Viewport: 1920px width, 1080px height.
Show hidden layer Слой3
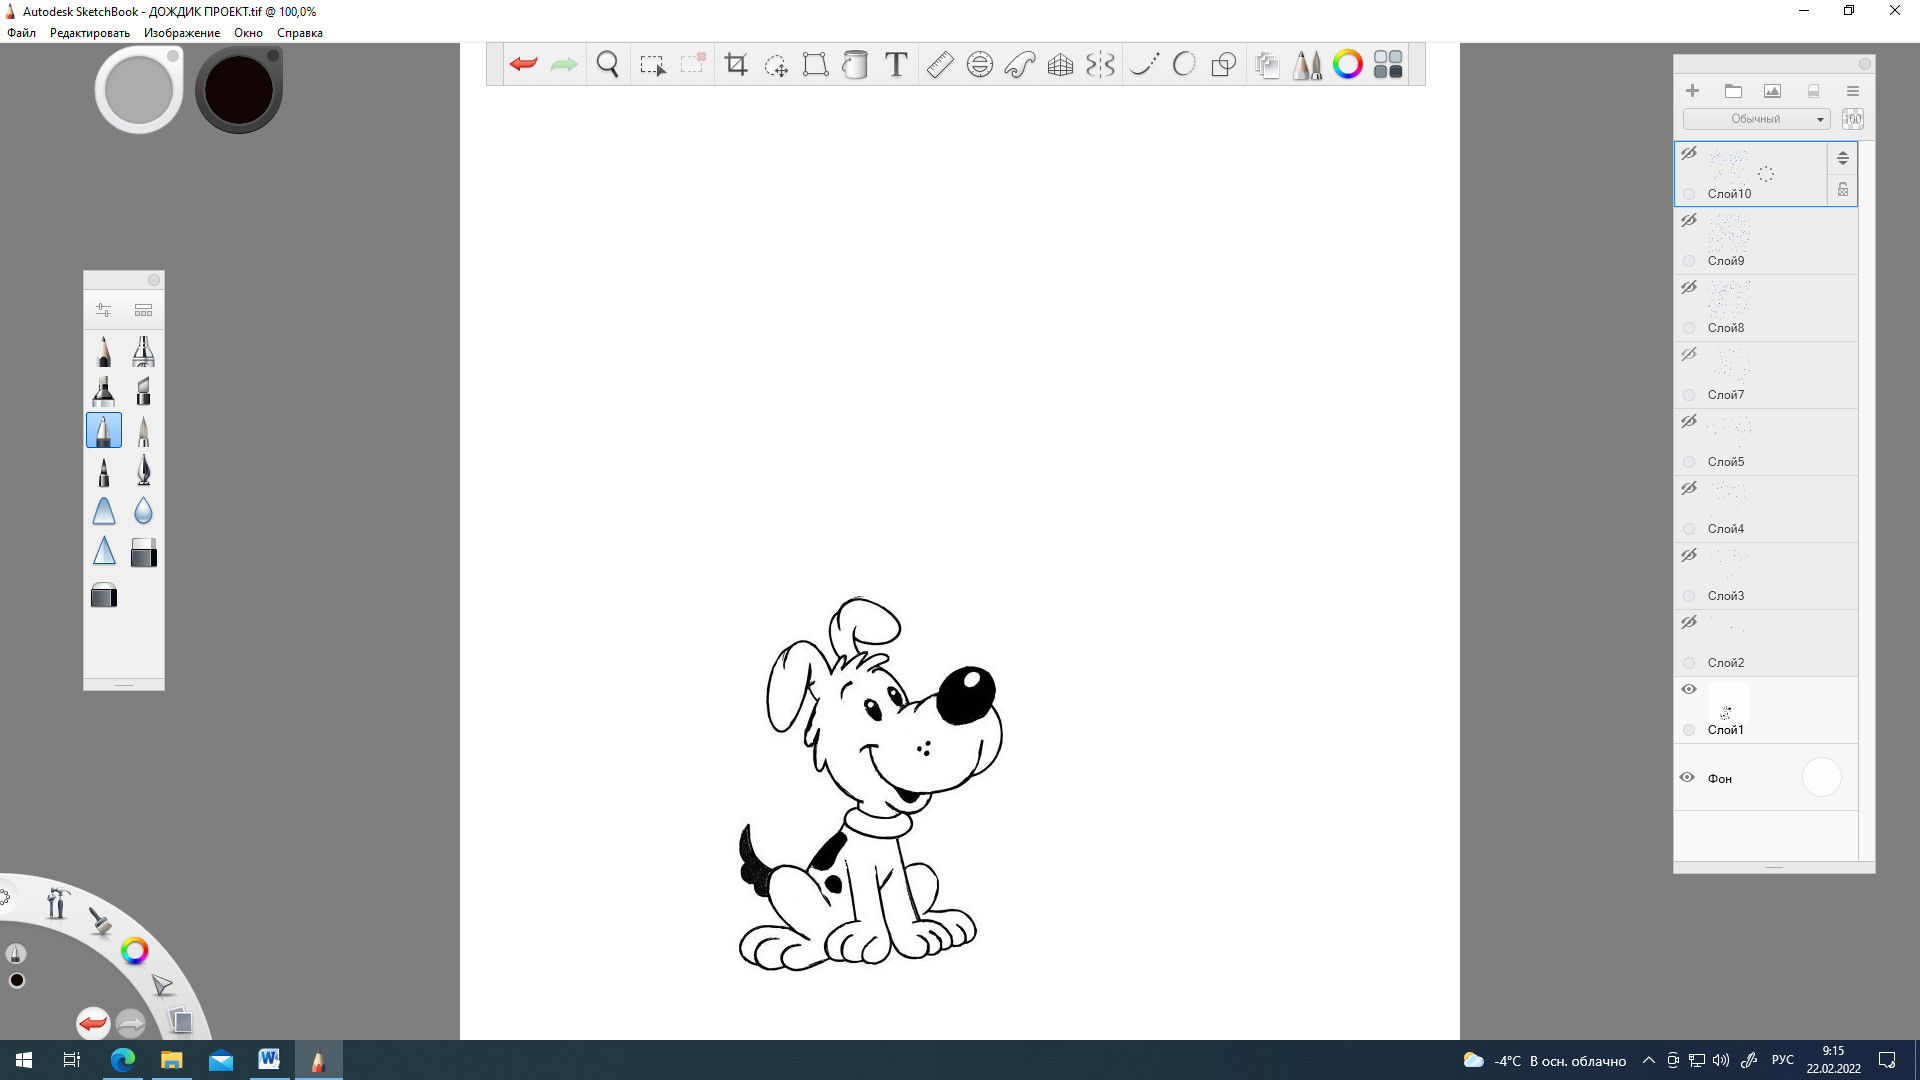pos(1689,556)
